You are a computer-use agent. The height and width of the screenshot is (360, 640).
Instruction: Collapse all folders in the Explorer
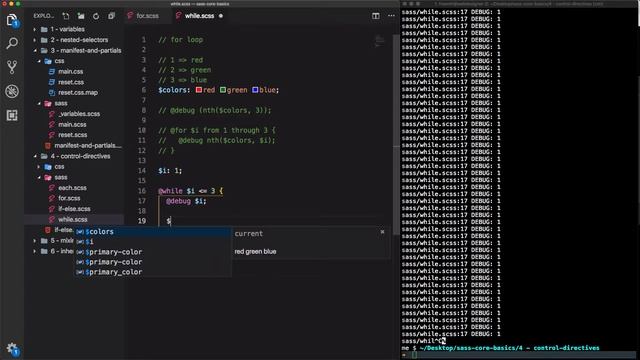[111, 16]
